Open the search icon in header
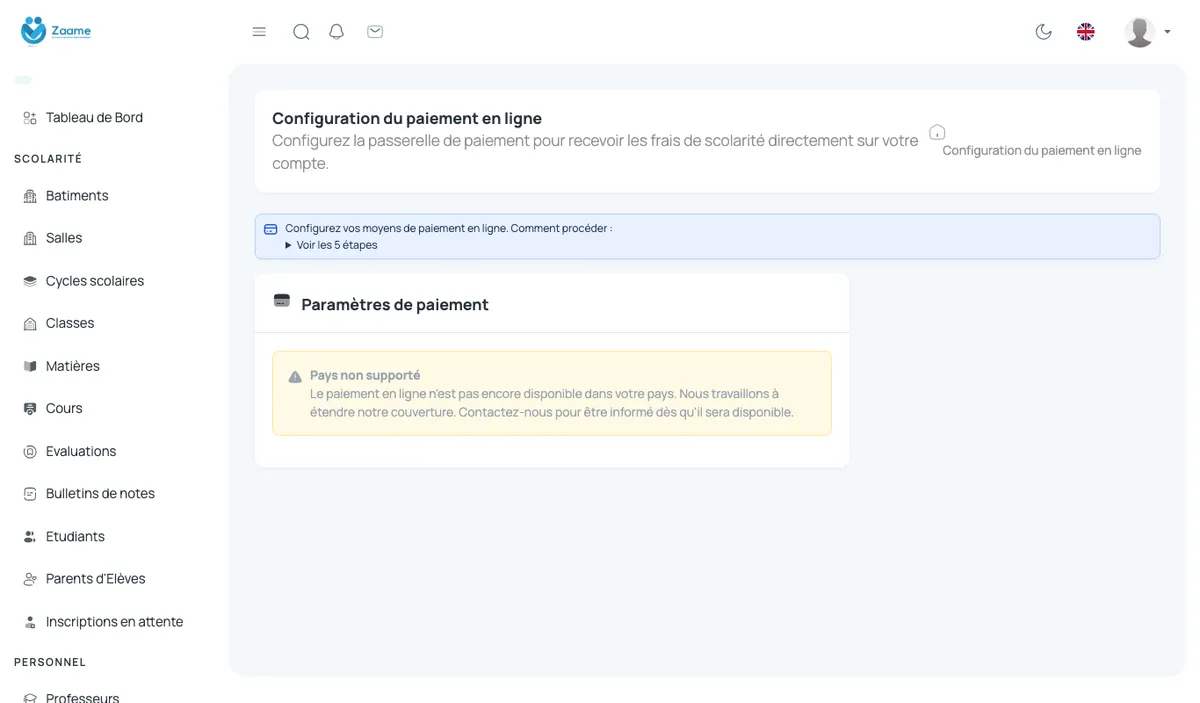This screenshot has height=703, width=1200. coord(301,32)
